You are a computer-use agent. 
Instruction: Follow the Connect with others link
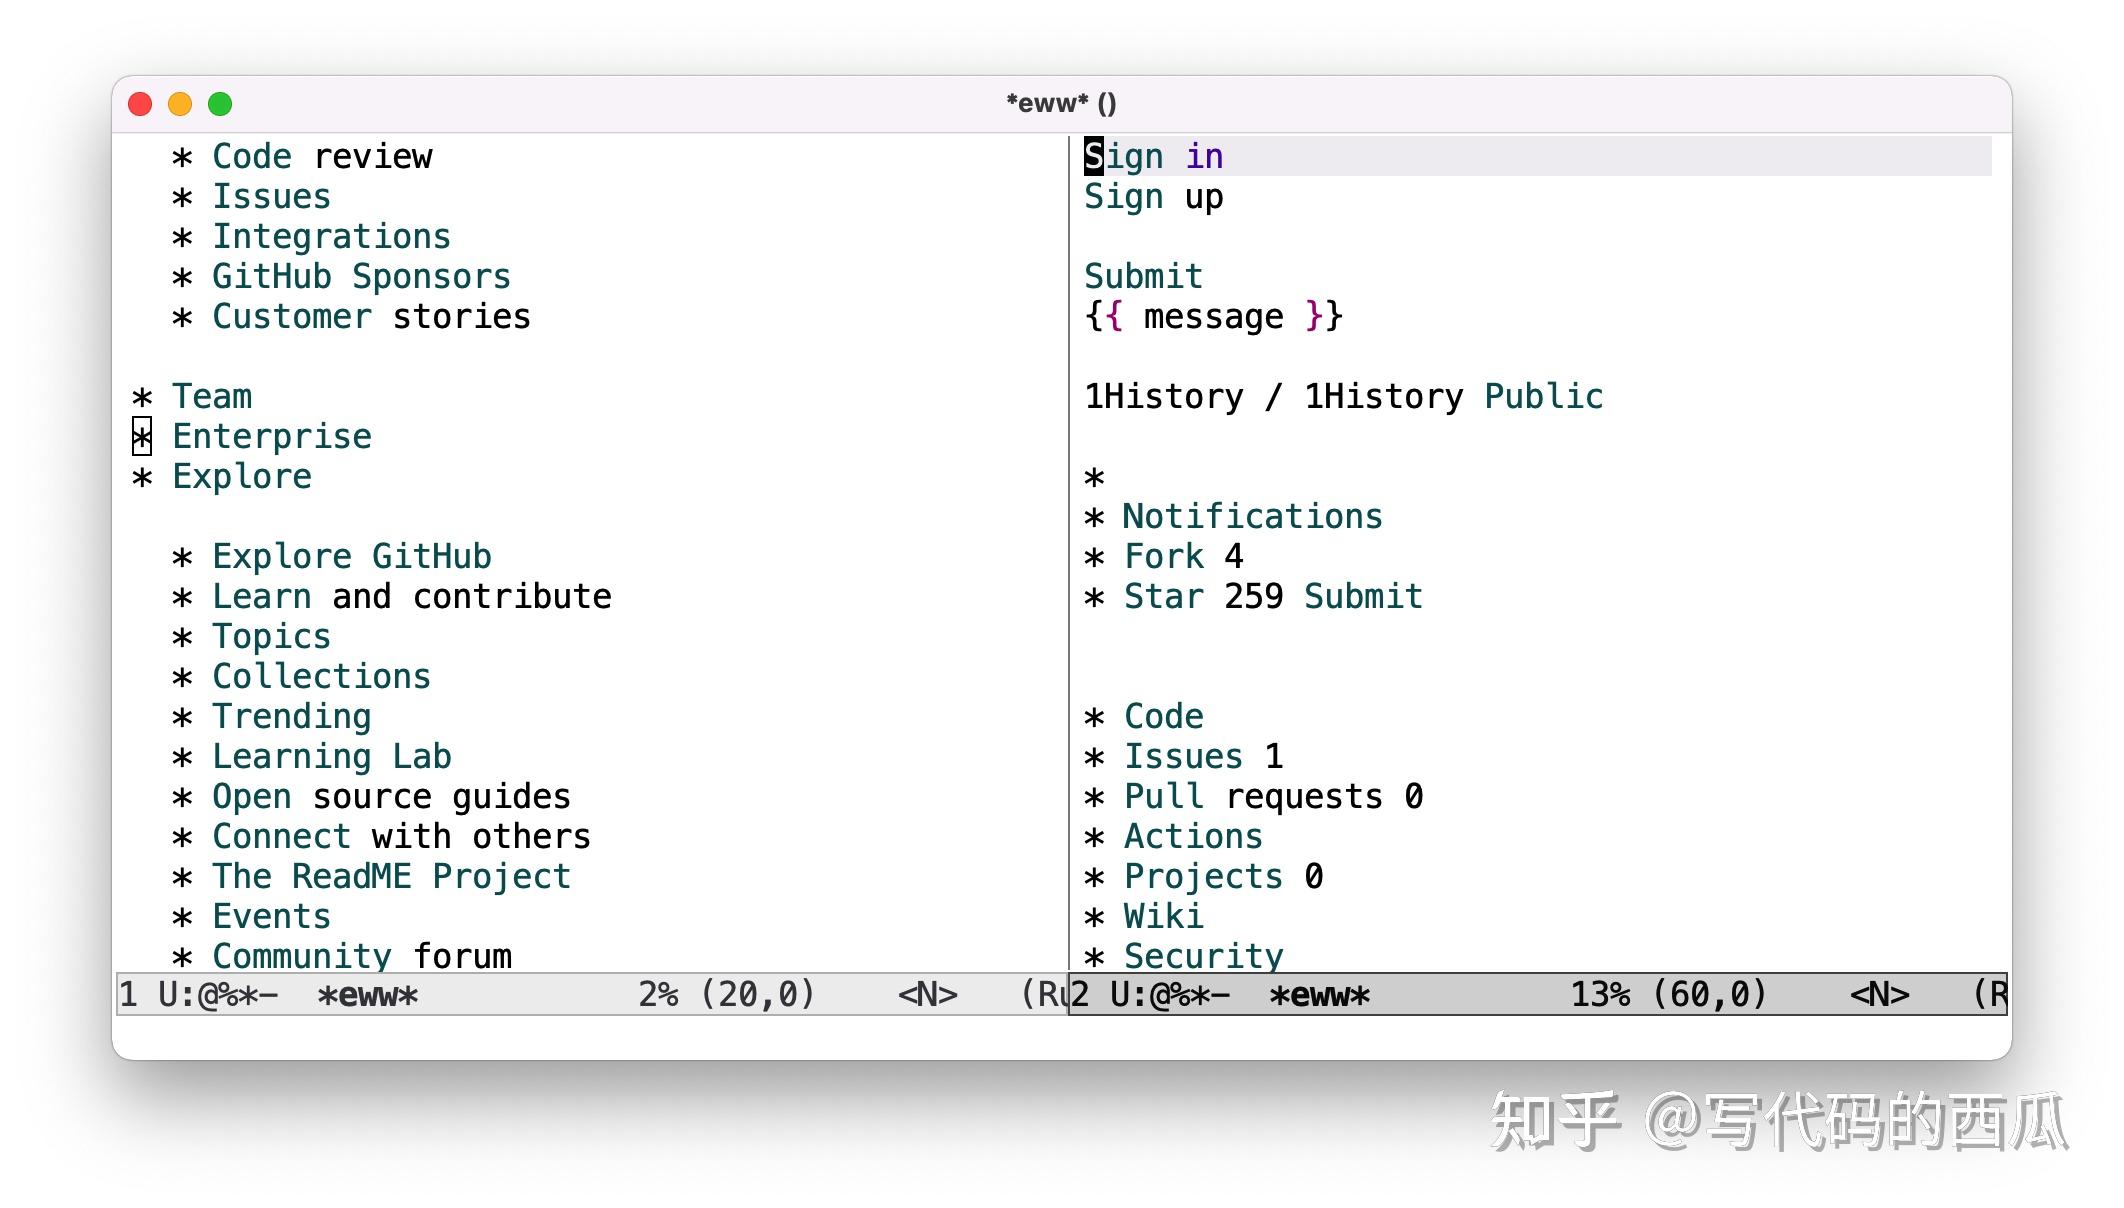401,837
